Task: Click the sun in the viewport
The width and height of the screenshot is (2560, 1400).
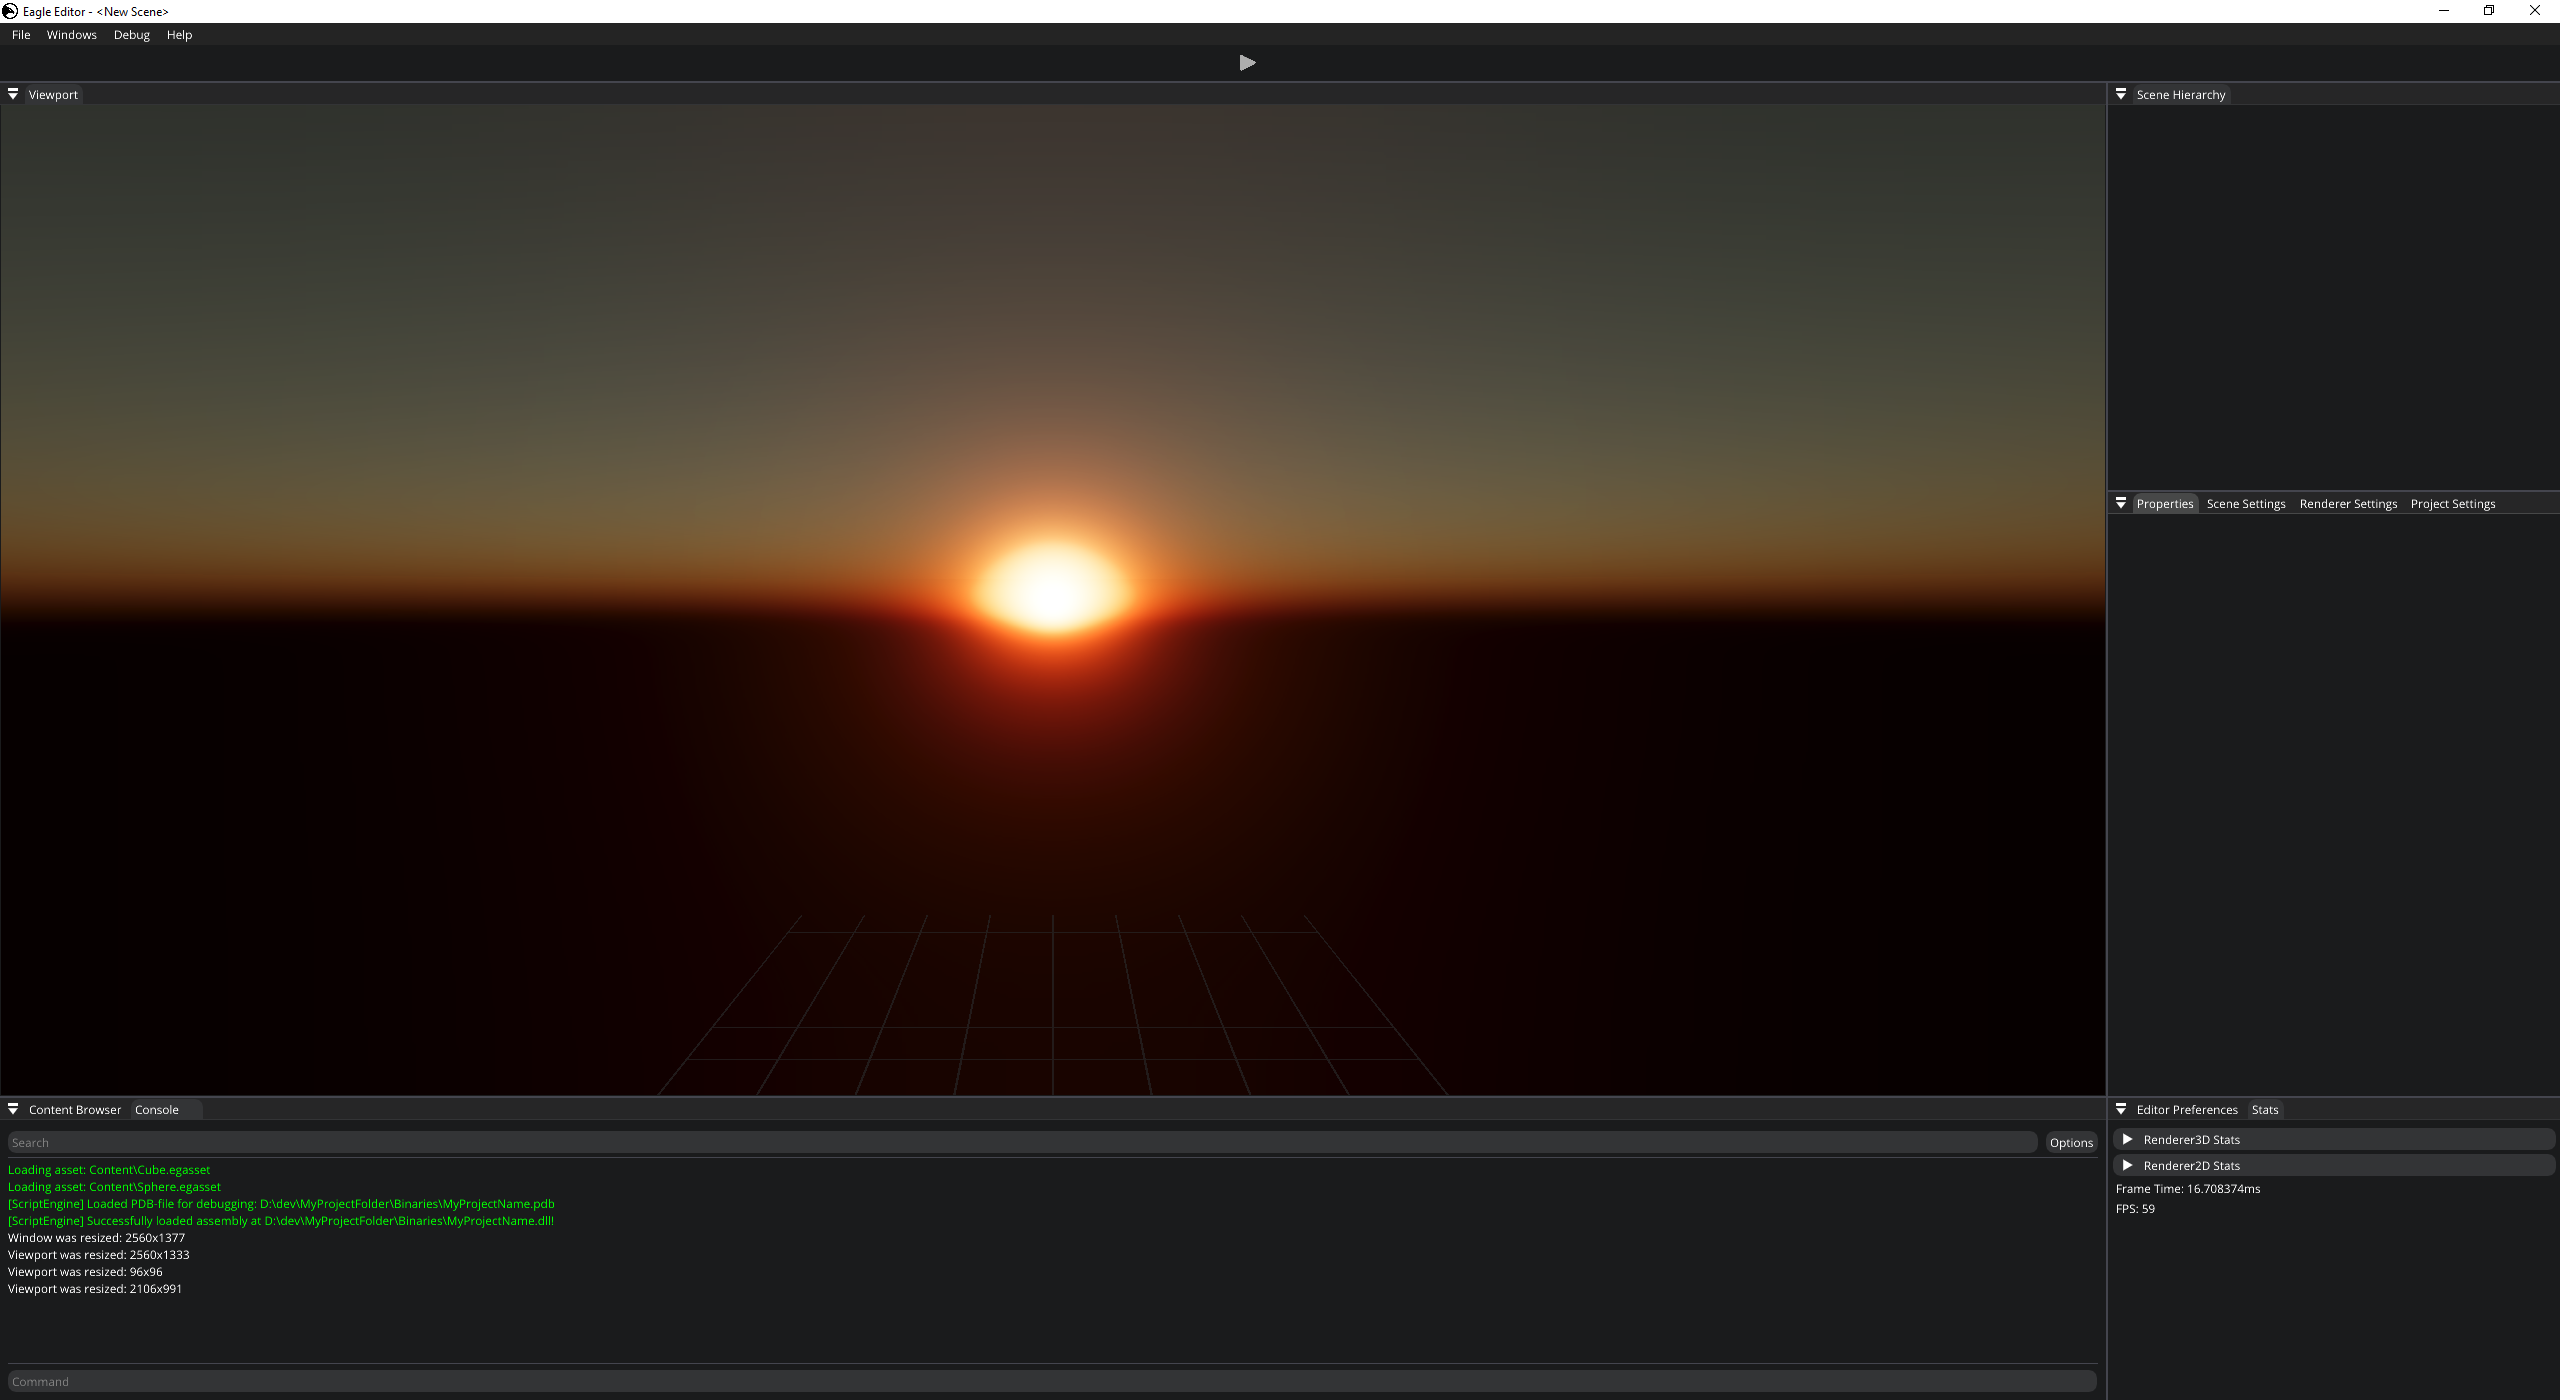Action: [x=1053, y=588]
